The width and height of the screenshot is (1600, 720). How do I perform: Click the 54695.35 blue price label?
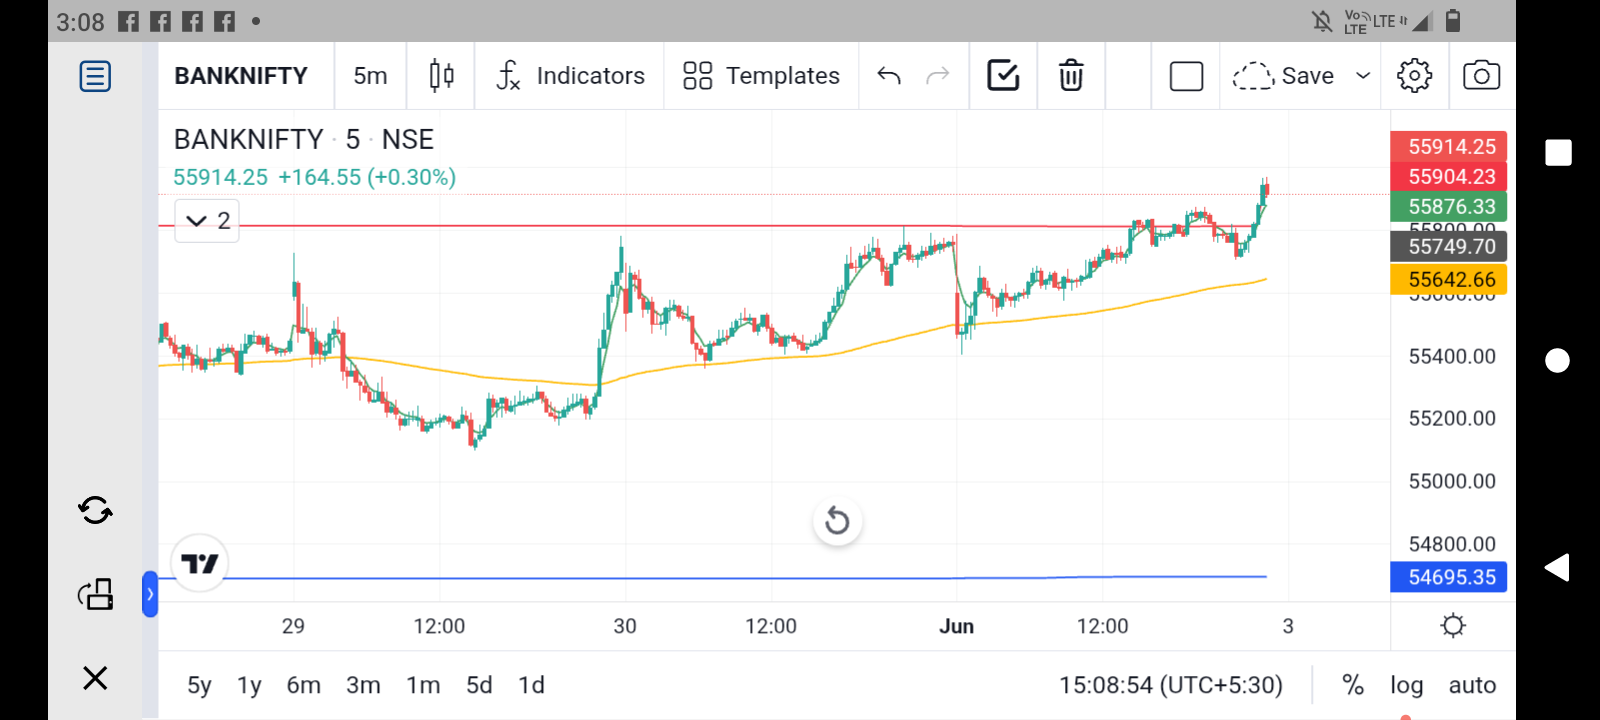(1449, 577)
